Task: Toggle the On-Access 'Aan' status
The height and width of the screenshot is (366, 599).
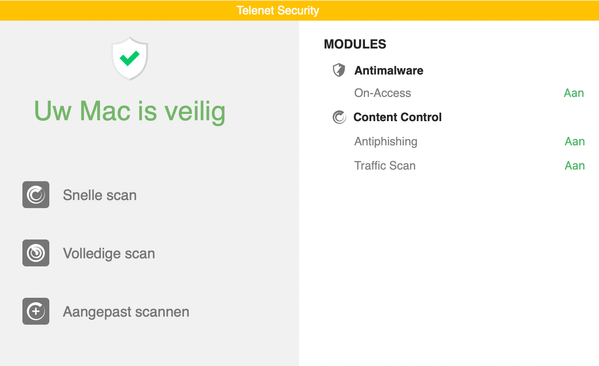Action: [x=574, y=93]
